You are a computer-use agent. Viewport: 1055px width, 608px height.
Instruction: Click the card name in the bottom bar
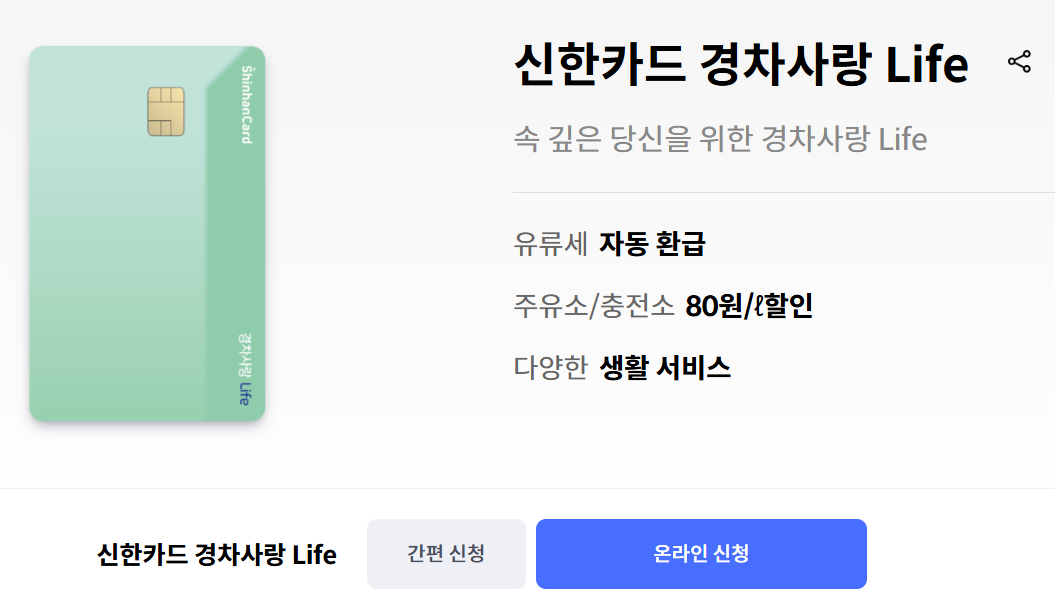(x=217, y=554)
